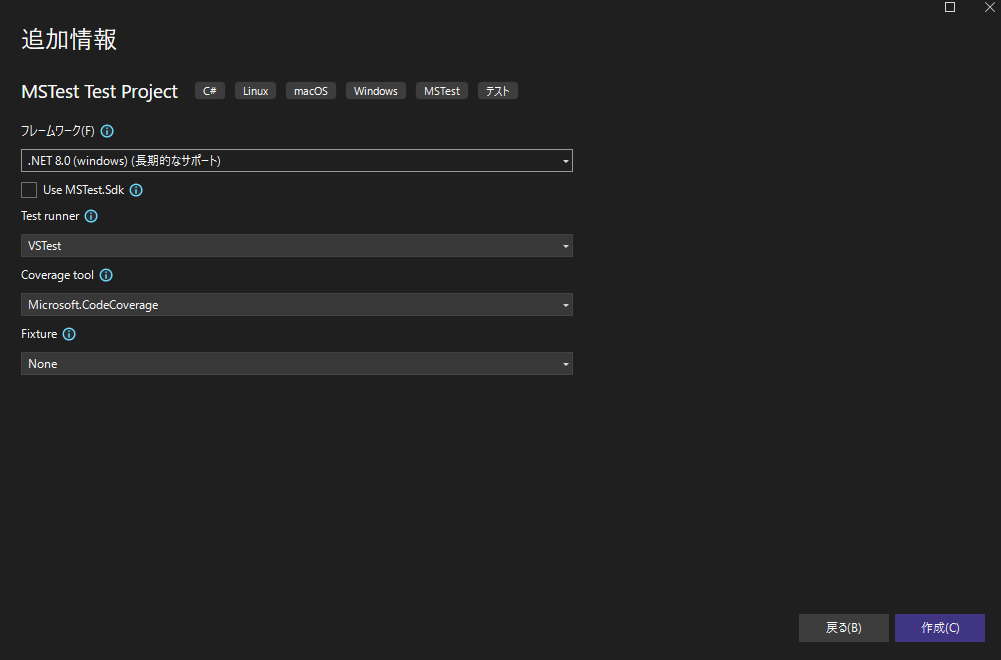Click the Fixture label
This screenshot has height=660, width=1001.
pyautogui.click(x=39, y=334)
